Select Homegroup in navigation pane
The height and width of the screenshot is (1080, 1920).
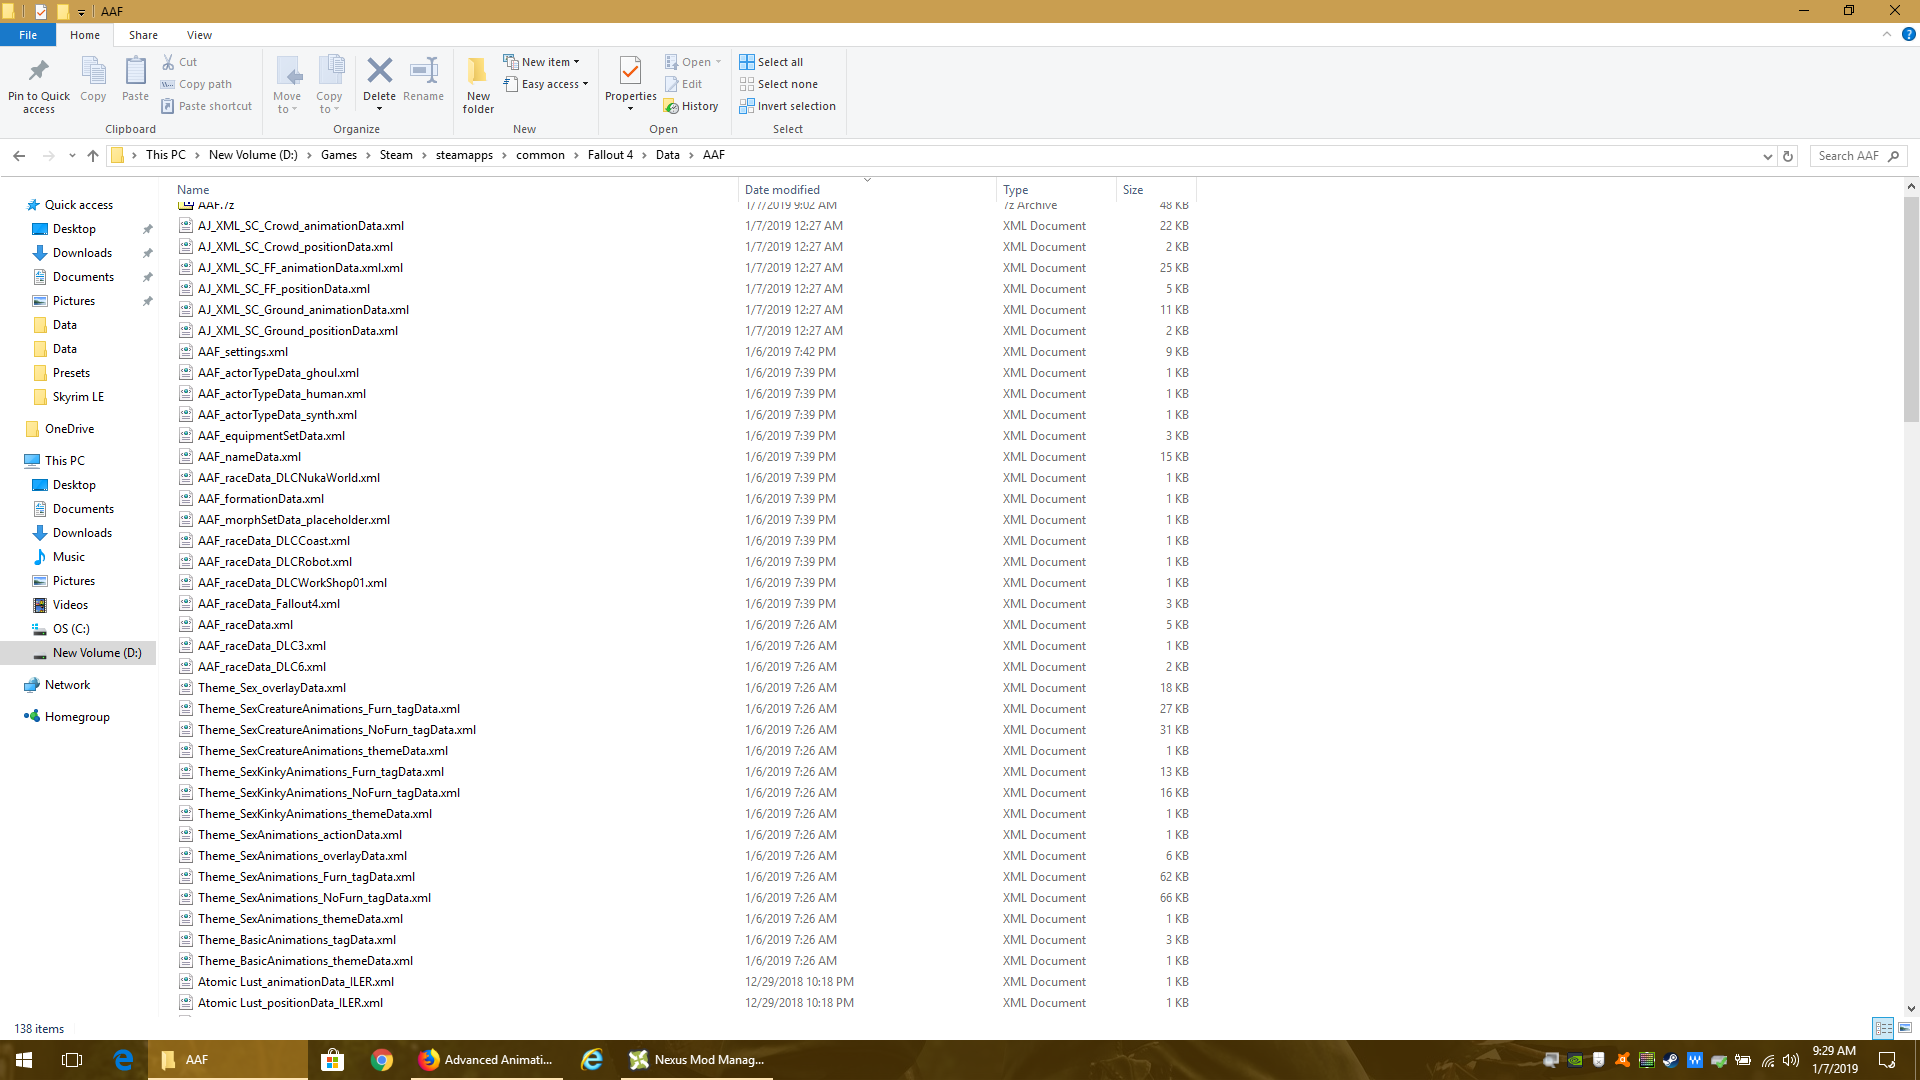pyautogui.click(x=77, y=717)
